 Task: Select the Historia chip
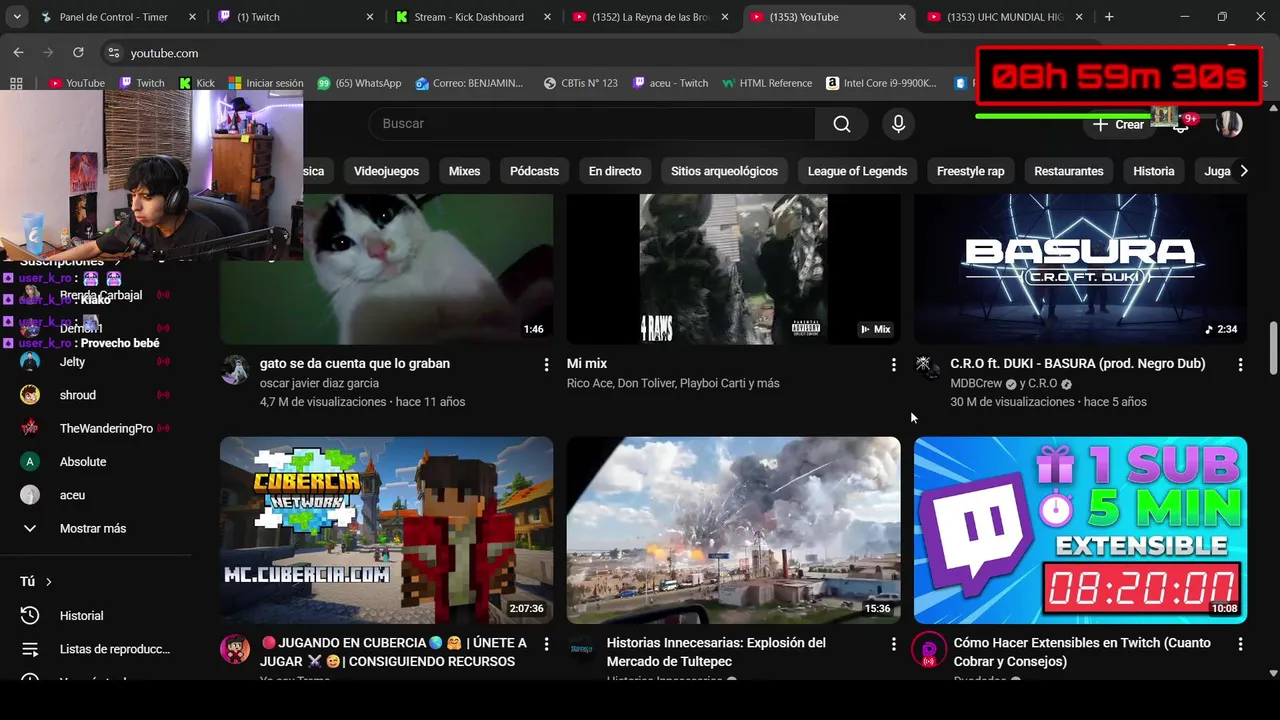(x=1153, y=171)
